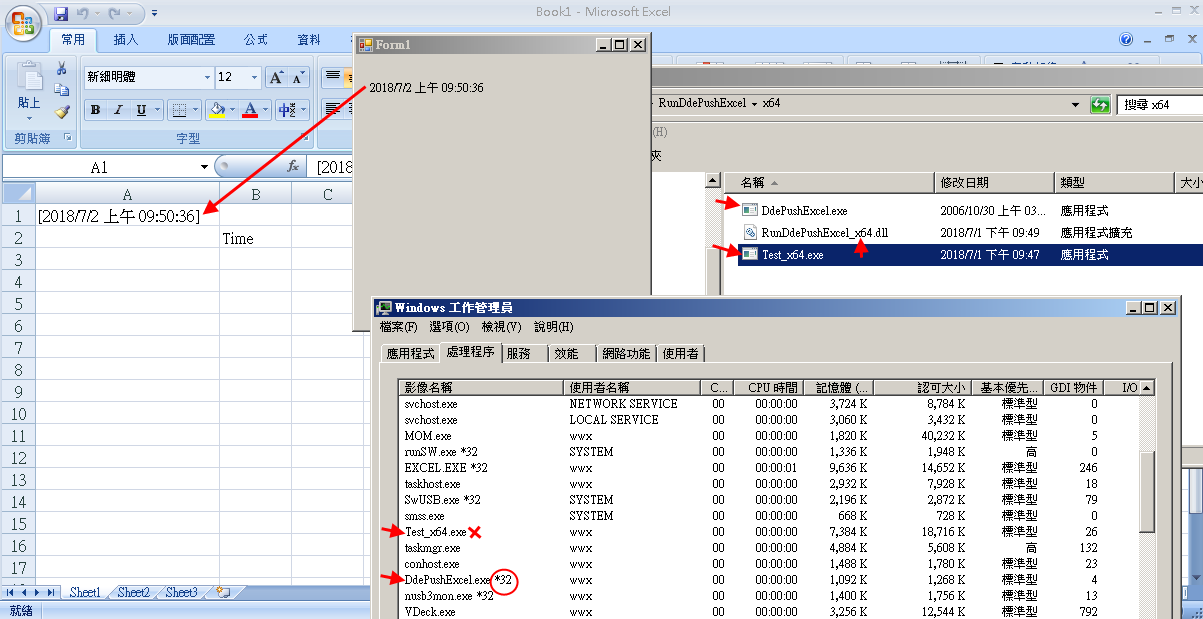Increase font size with large A button
1203x619 pixels.
pos(277,77)
